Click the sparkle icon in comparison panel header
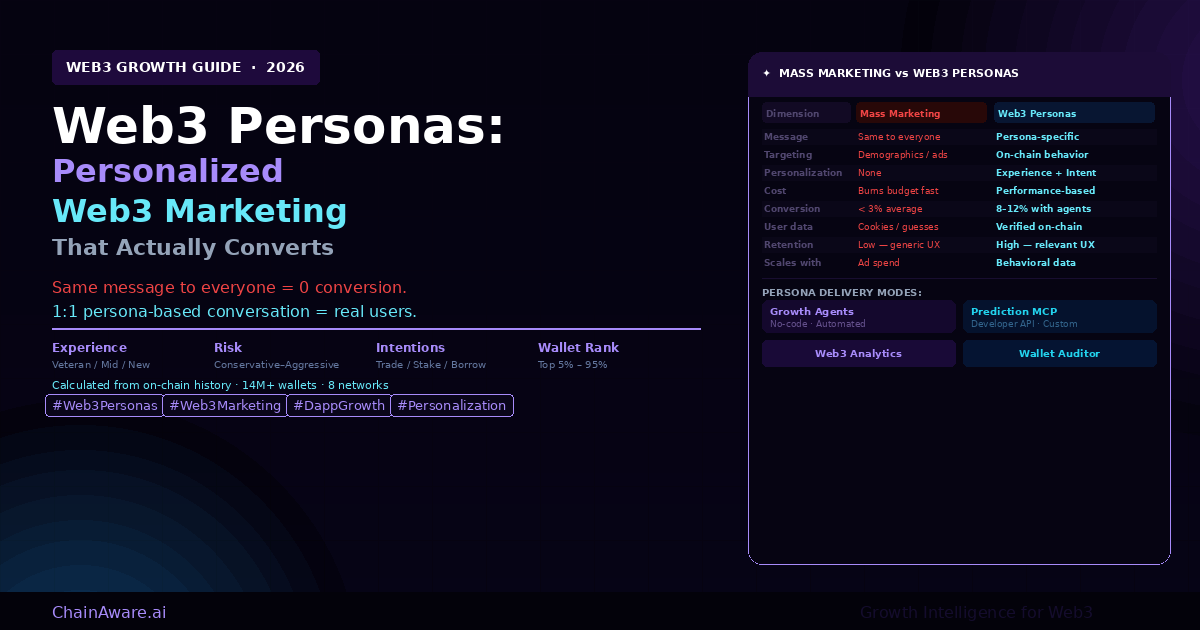The height and width of the screenshot is (630, 1200). coord(766,73)
